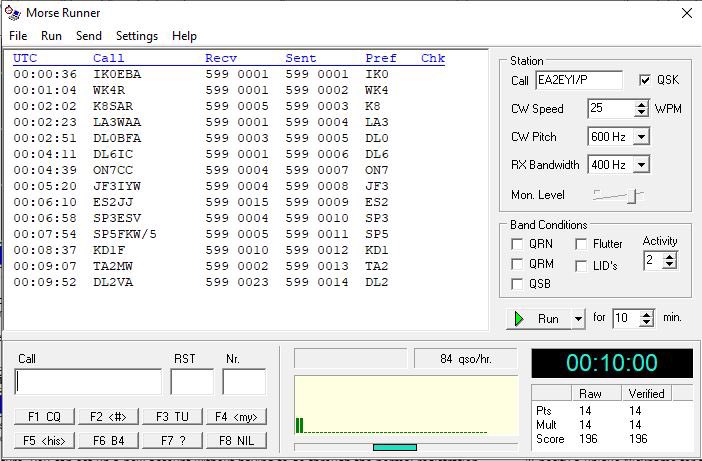The width and height of the screenshot is (702, 461).
Task: Decrease CW Speed with the down arrow
Action: (641, 112)
